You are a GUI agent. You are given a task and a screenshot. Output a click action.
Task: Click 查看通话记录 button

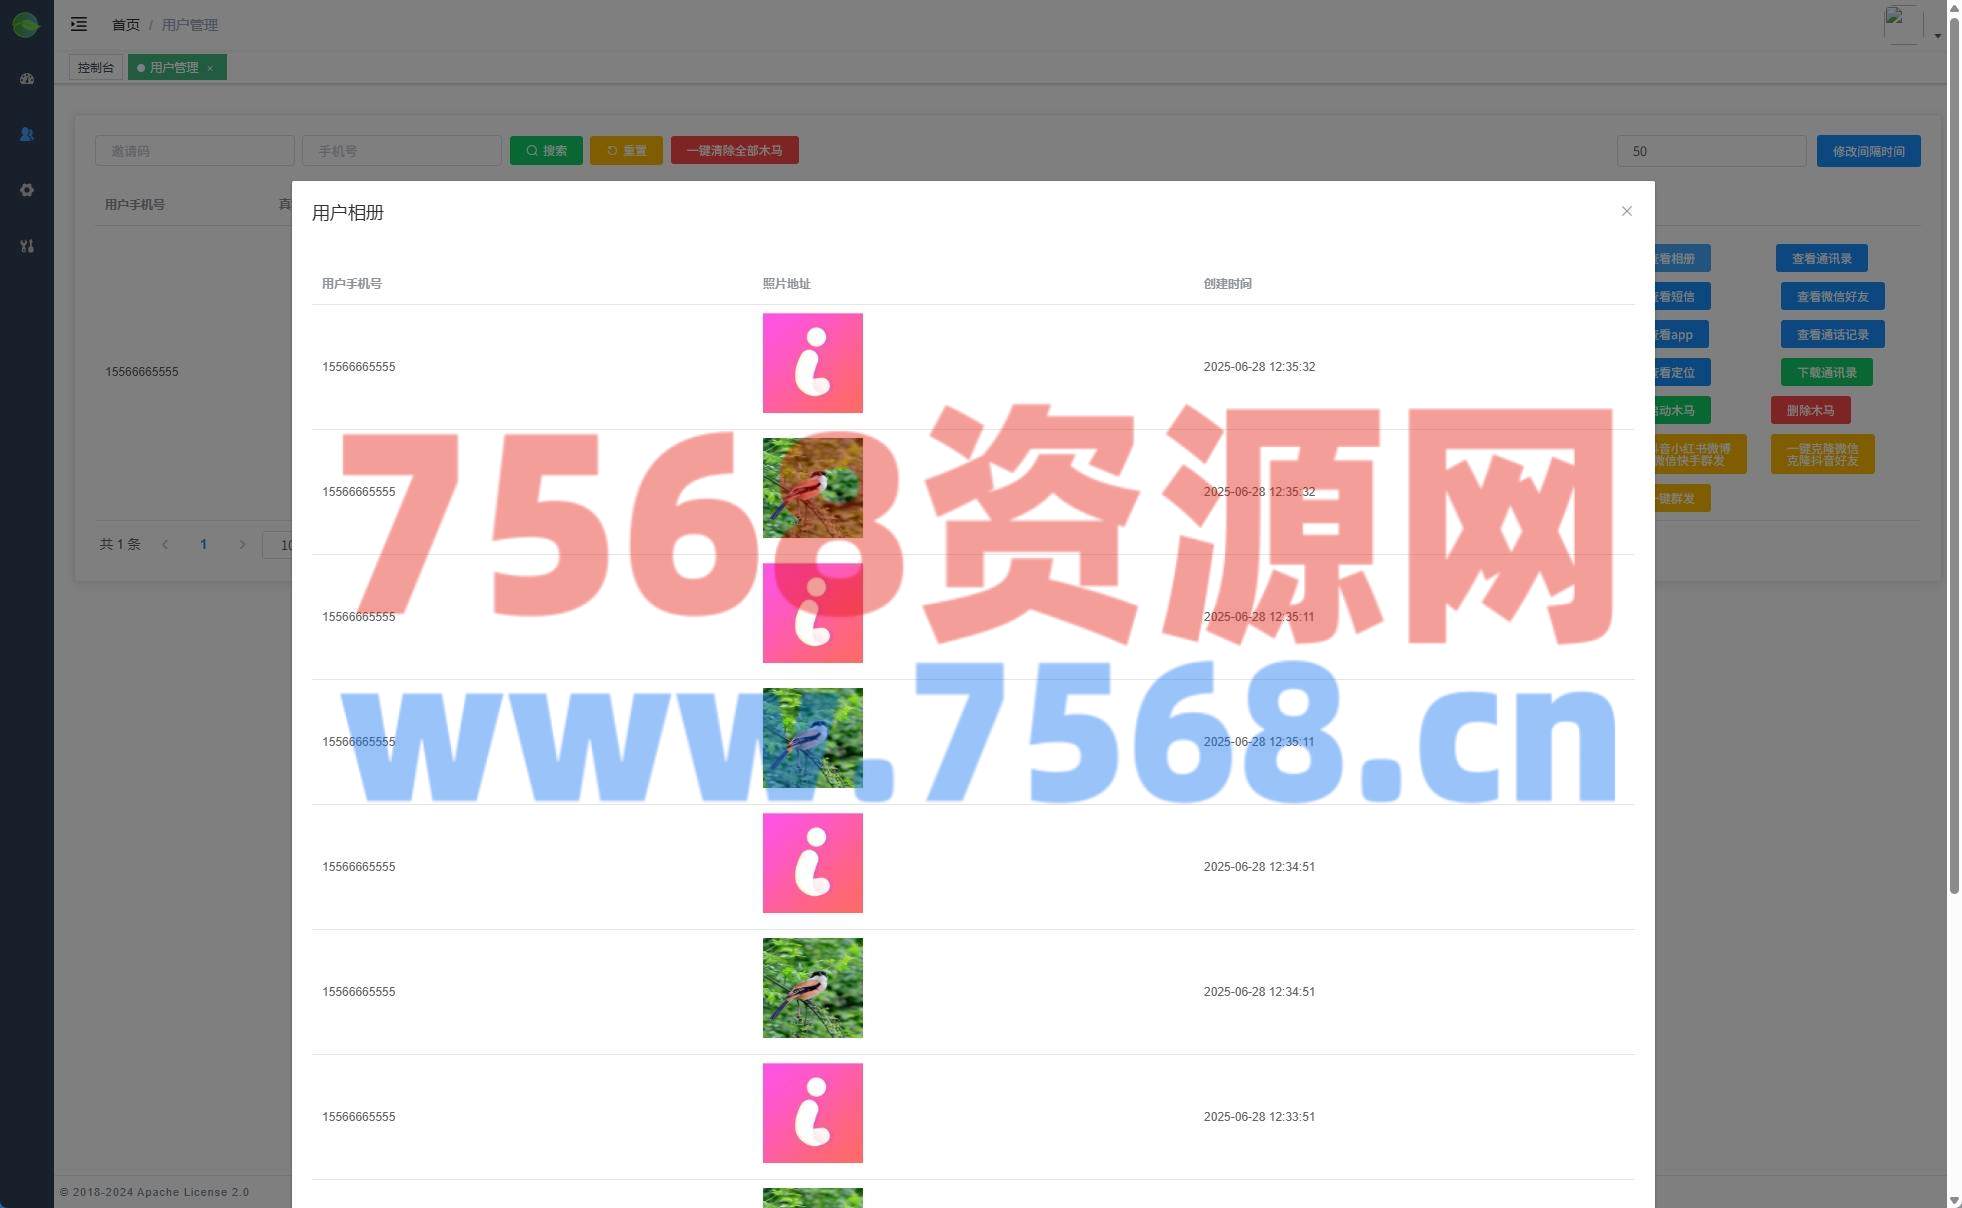coord(1832,334)
